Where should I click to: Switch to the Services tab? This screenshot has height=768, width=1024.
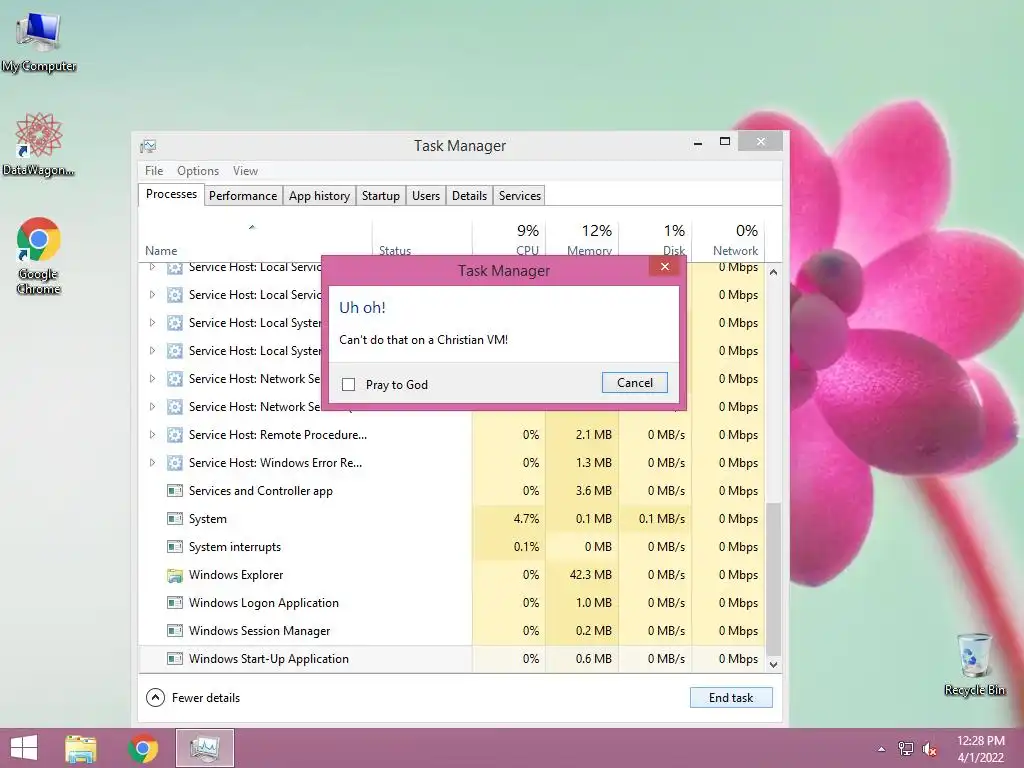coord(520,196)
